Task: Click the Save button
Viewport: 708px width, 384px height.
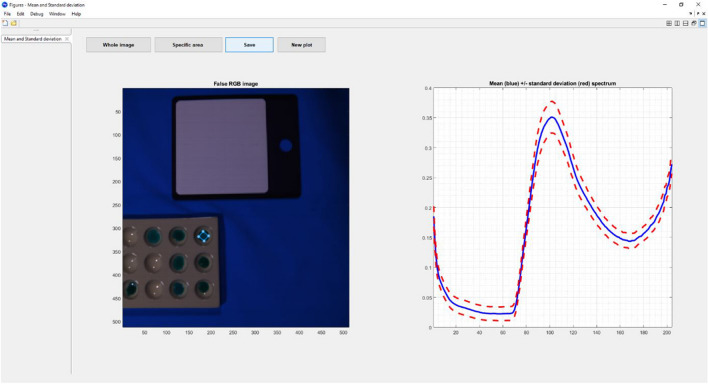Action: point(249,45)
